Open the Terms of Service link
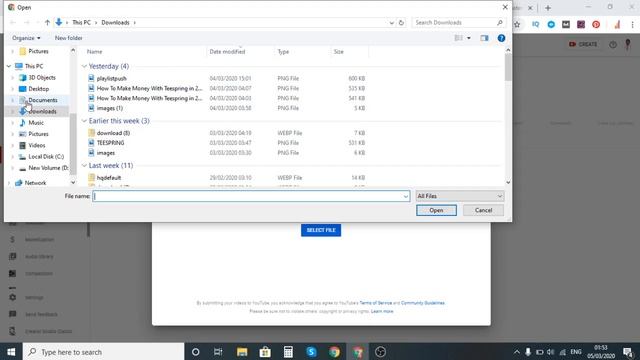This screenshot has width=640, height=360. click(x=376, y=303)
